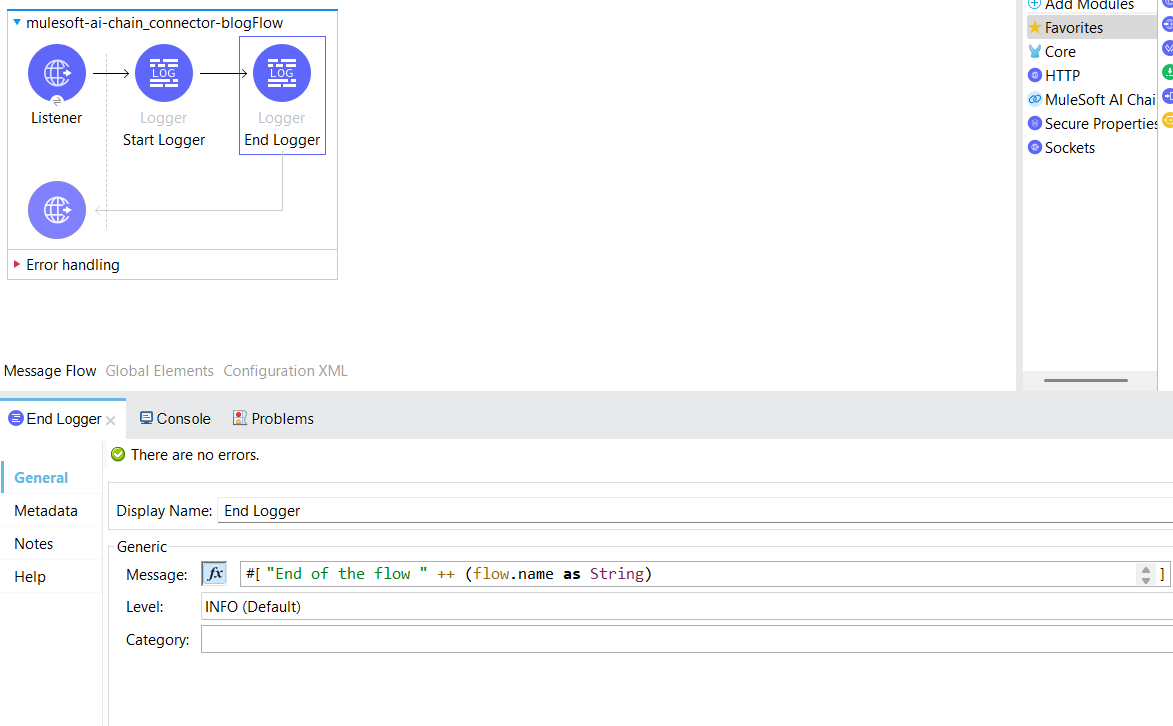Collapse the mulesoft-ai-chain_connector-blogFlow triangle

[16, 22]
